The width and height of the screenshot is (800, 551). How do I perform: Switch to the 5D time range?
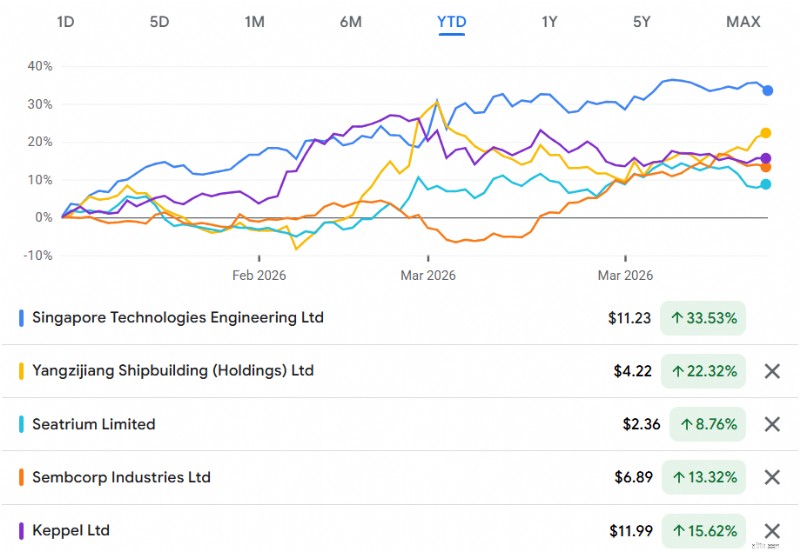159,22
